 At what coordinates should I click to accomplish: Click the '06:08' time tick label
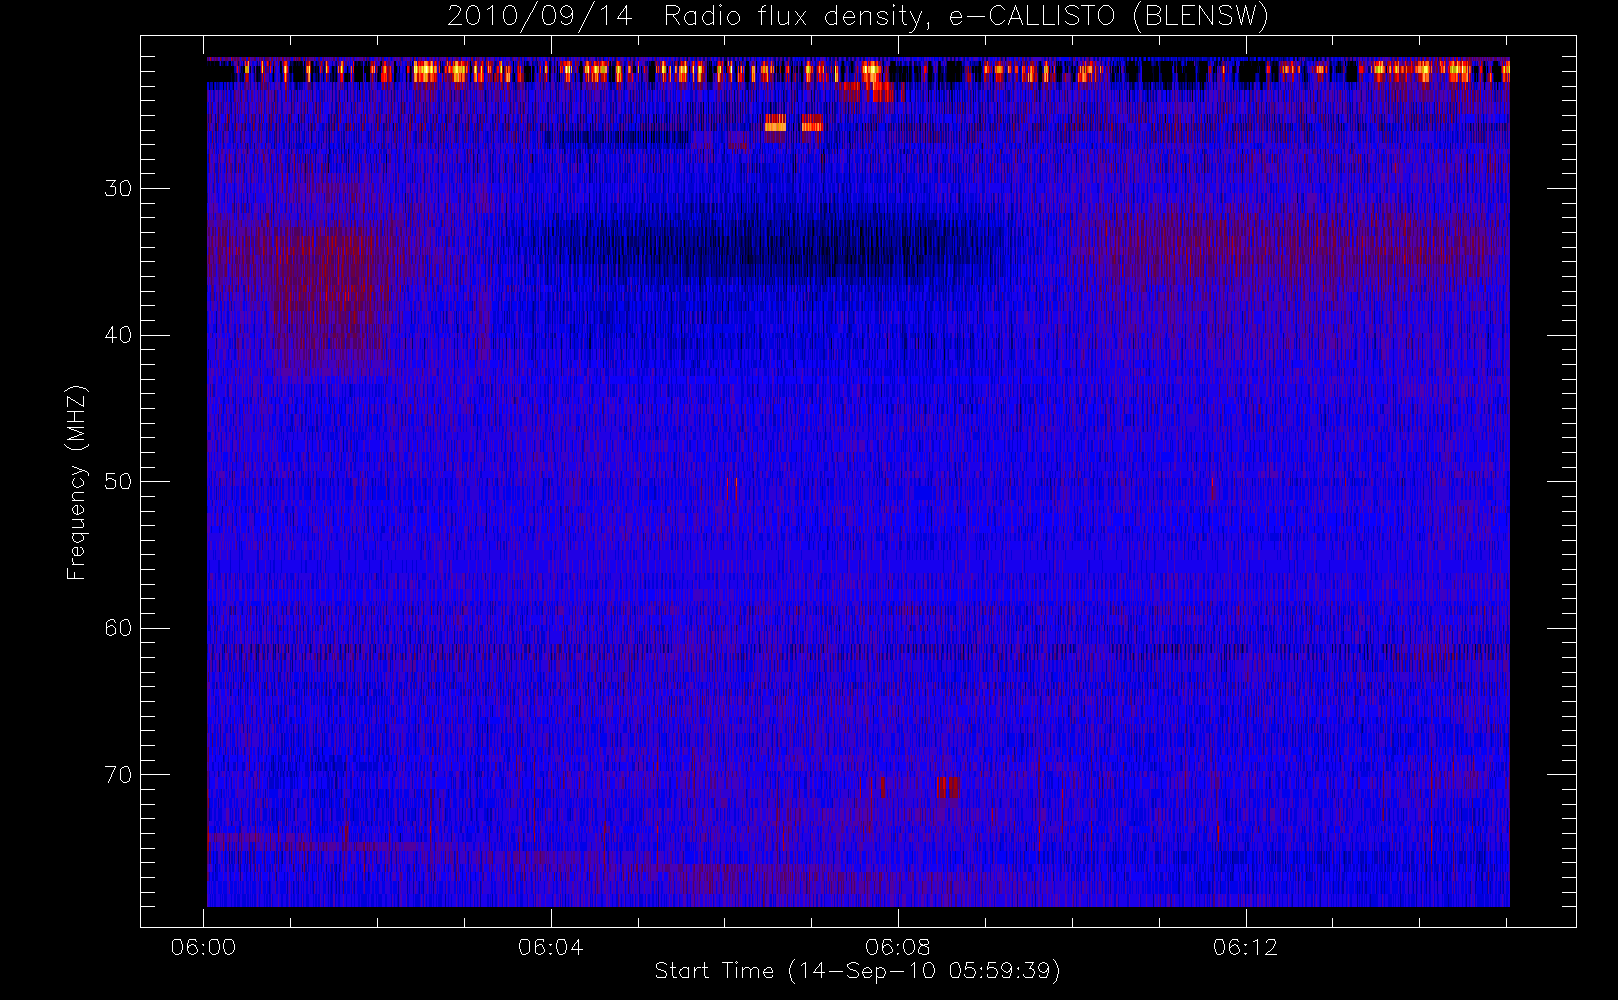coord(898,947)
